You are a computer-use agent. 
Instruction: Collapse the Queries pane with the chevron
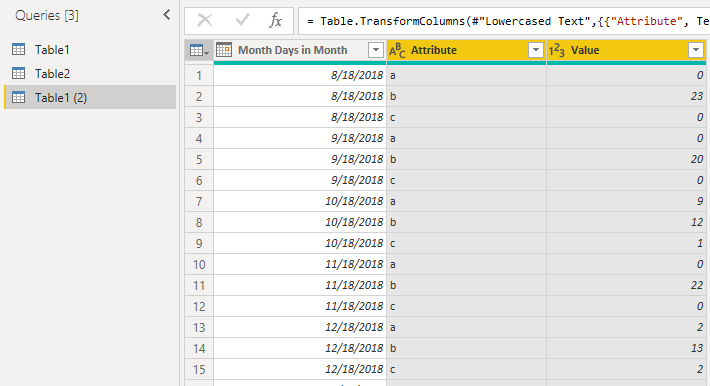tap(167, 15)
